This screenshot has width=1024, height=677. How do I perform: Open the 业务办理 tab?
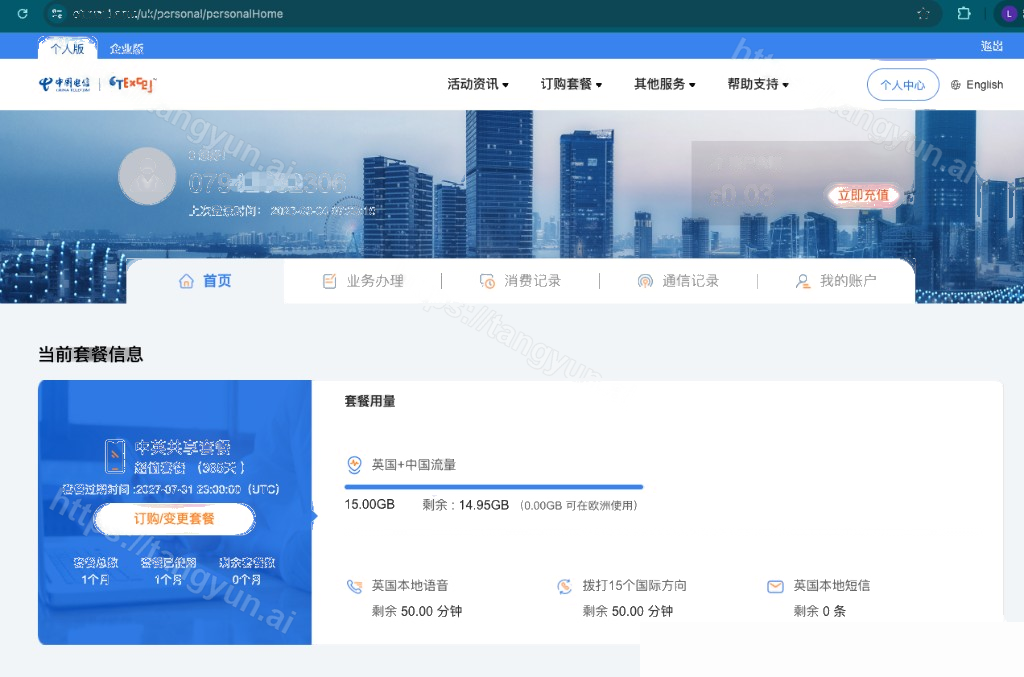[x=363, y=281]
